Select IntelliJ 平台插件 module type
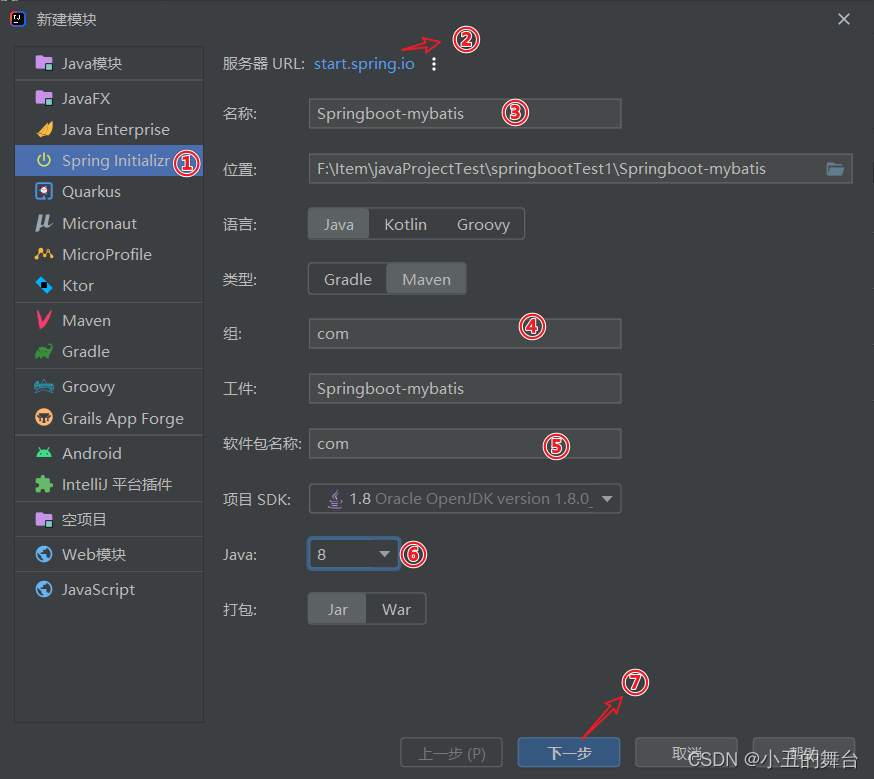874x779 pixels. point(109,484)
